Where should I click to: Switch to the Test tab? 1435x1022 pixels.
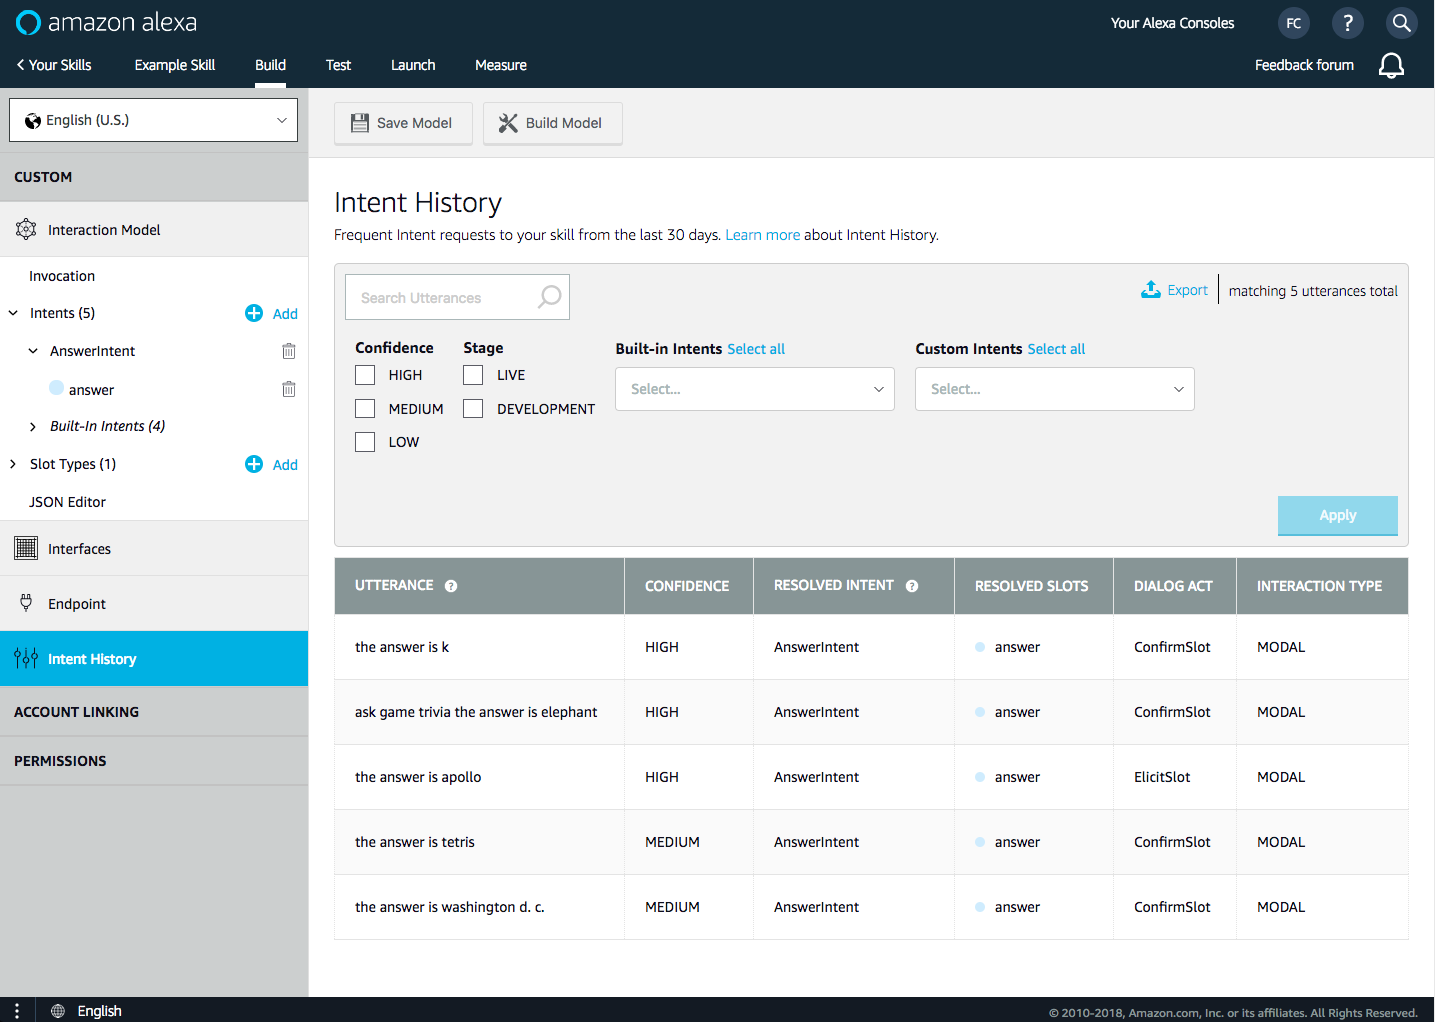(338, 65)
